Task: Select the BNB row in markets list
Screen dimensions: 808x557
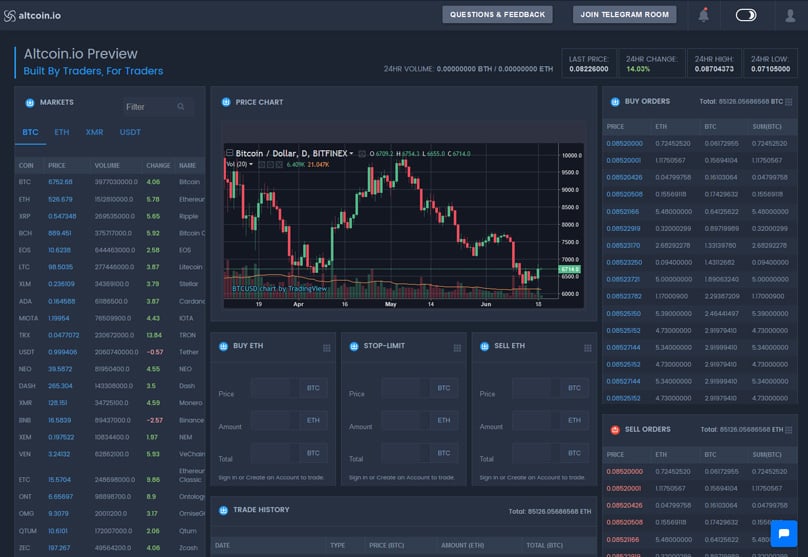Action: pyautogui.click(x=110, y=420)
